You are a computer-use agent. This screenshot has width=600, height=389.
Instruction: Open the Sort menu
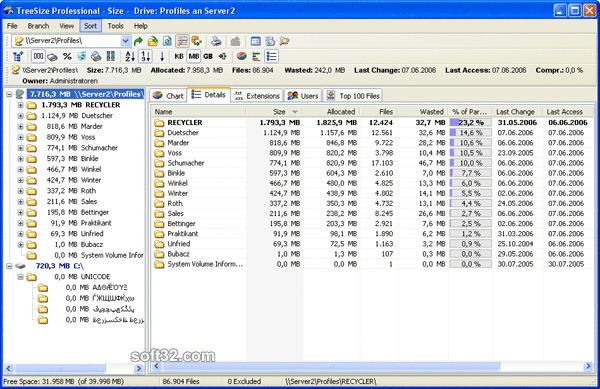[x=91, y=26]
